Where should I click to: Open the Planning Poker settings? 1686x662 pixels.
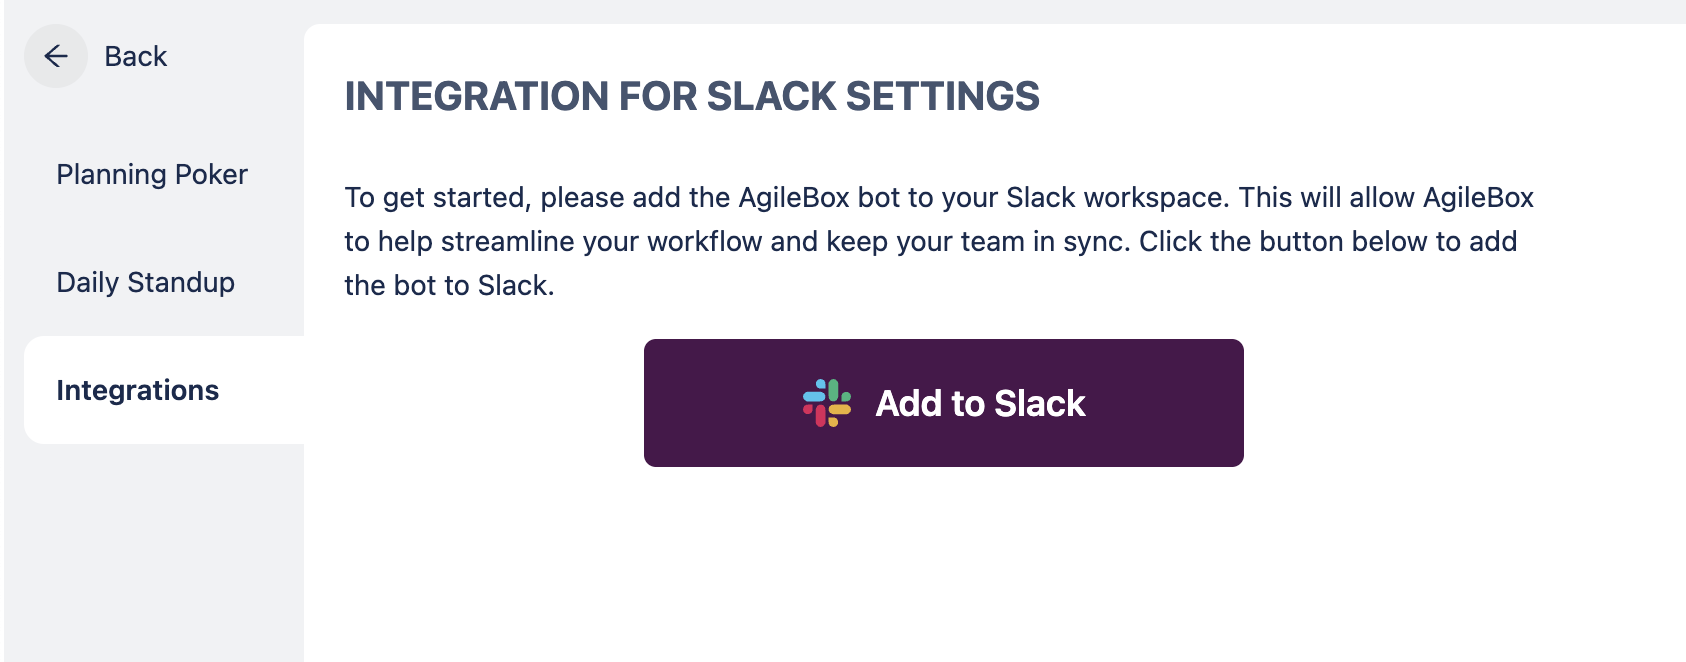(x=152, y=175)
